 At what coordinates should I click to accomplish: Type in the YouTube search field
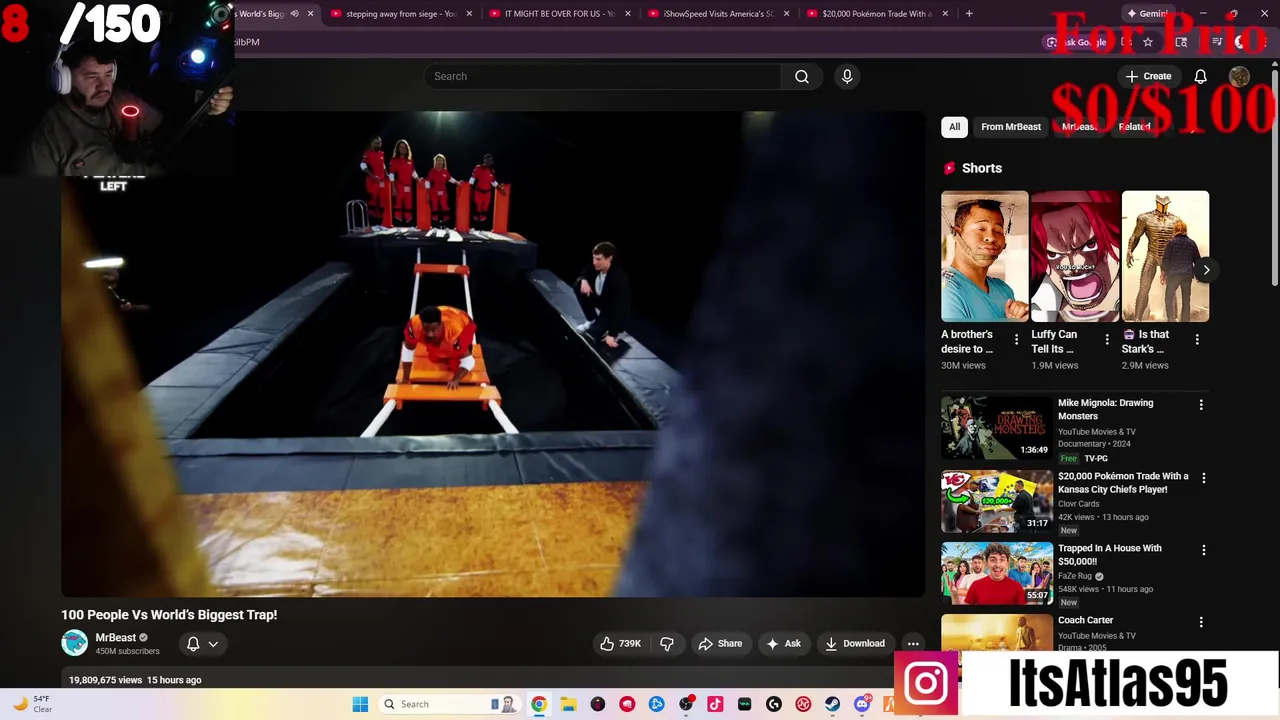pos(603,76)
